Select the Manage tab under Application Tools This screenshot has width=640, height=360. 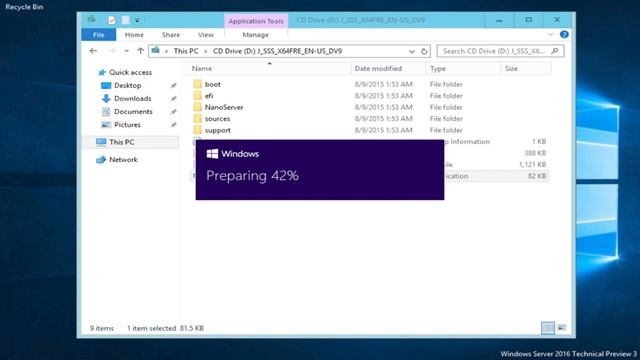(x=256, y=35)
